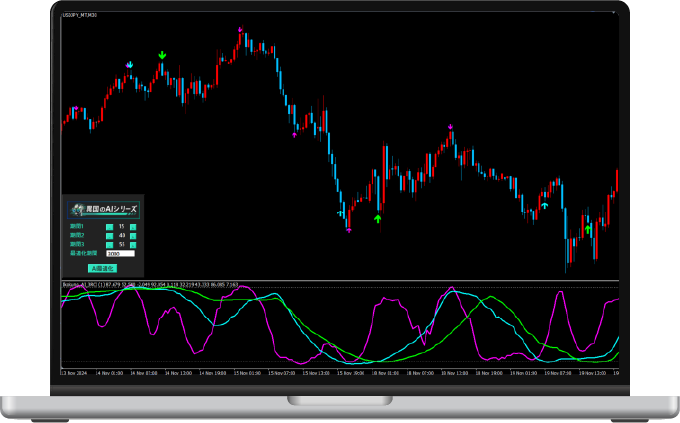Click the AI series logo banner
This screenshot has height=423, width=680.
click(103, 209)
